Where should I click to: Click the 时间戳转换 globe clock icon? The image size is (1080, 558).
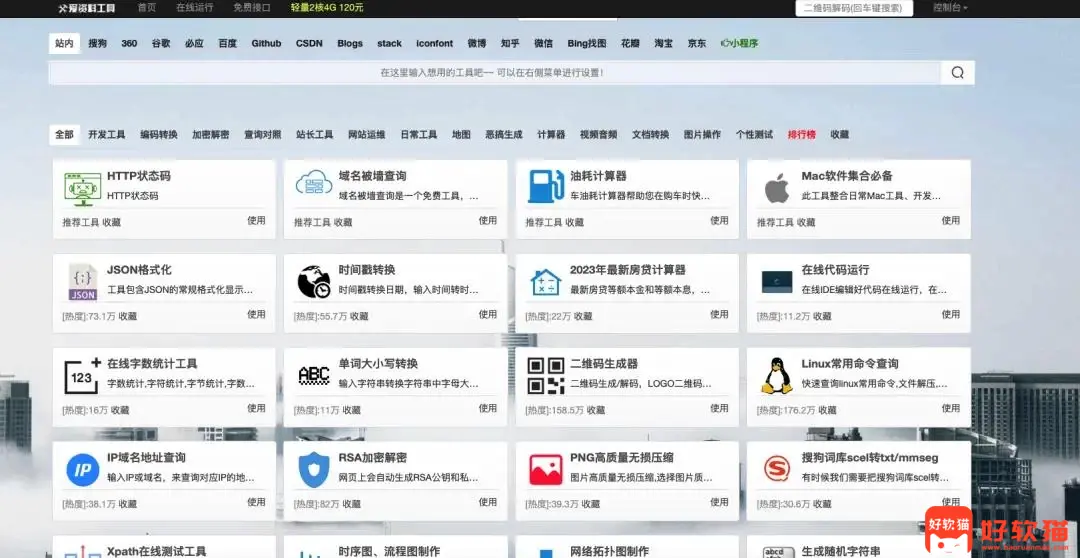click(x=314, y=282)
